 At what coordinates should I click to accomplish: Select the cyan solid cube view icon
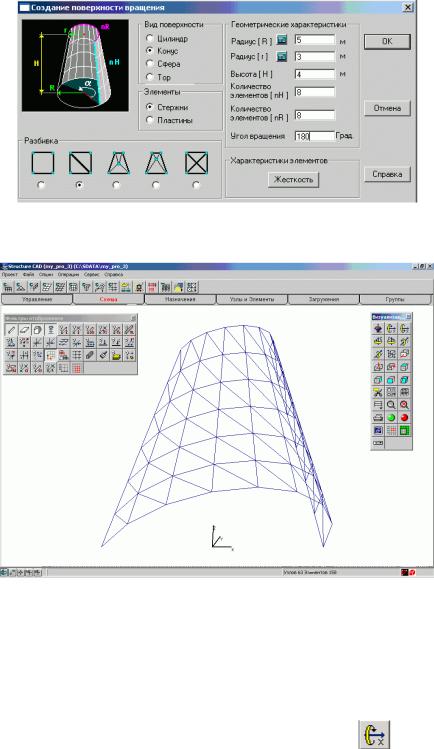click(x=404, y=380)
